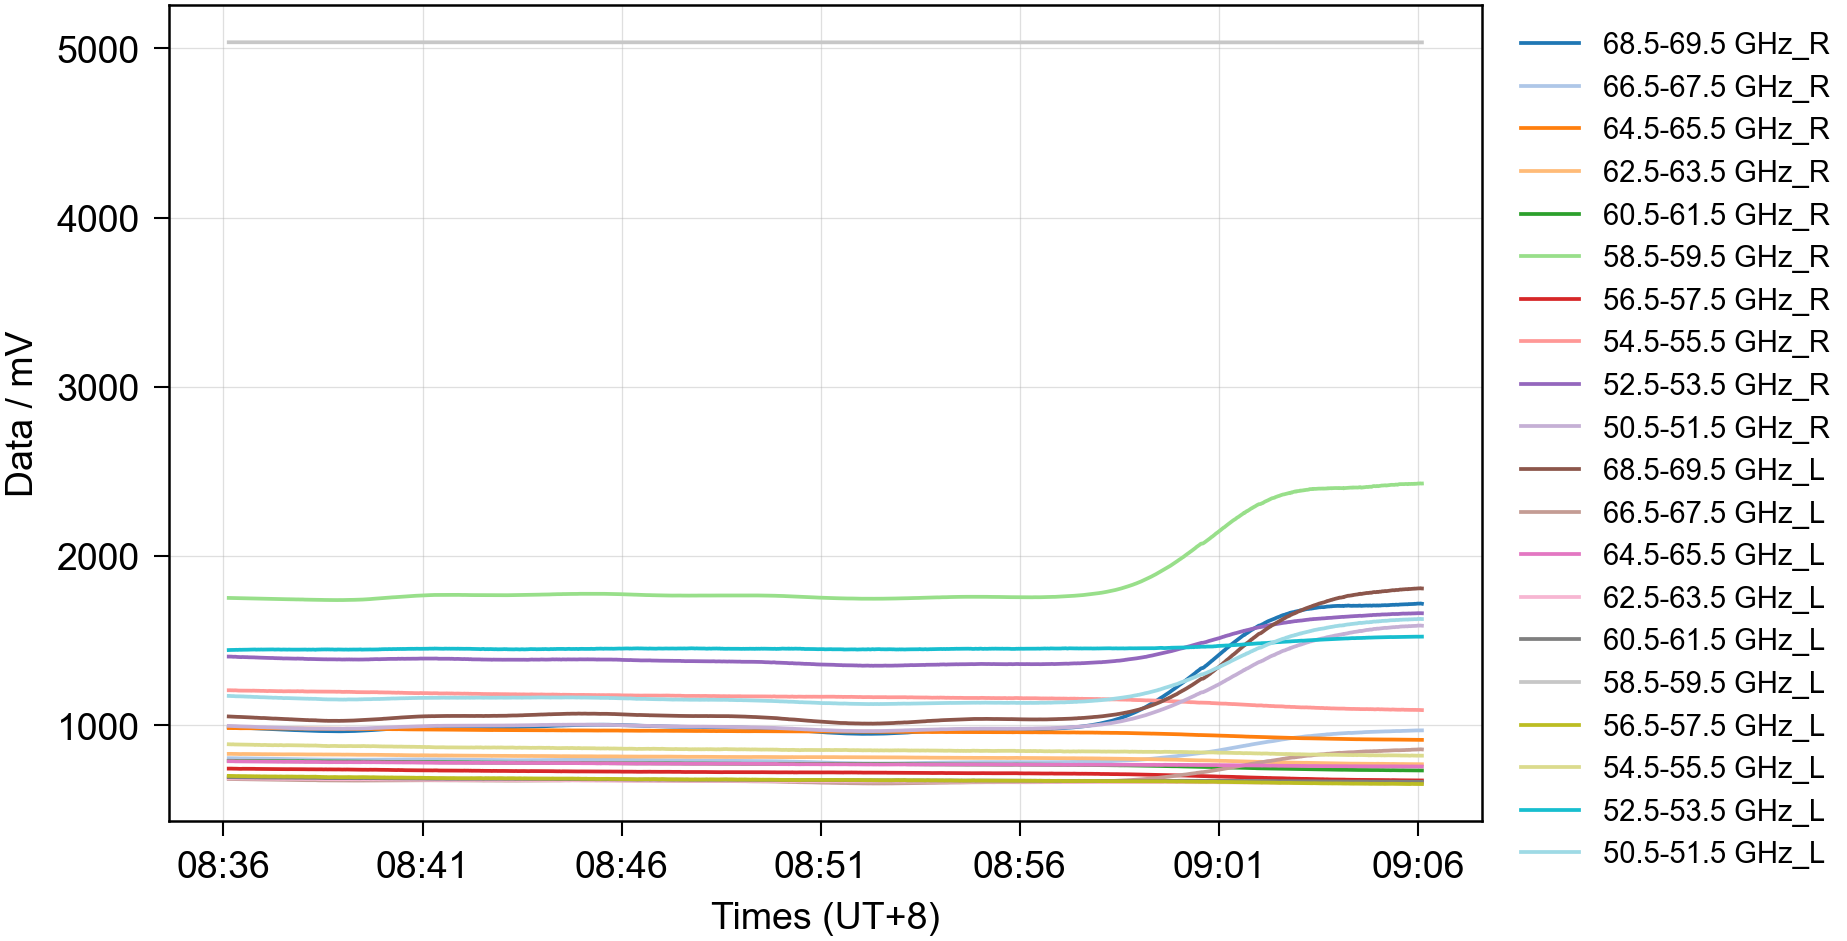Click the 52.5-53.5 GHz_L legend label
Image resolution: width=1847 pixels, height=941 pixels.
pos(1712,810)
